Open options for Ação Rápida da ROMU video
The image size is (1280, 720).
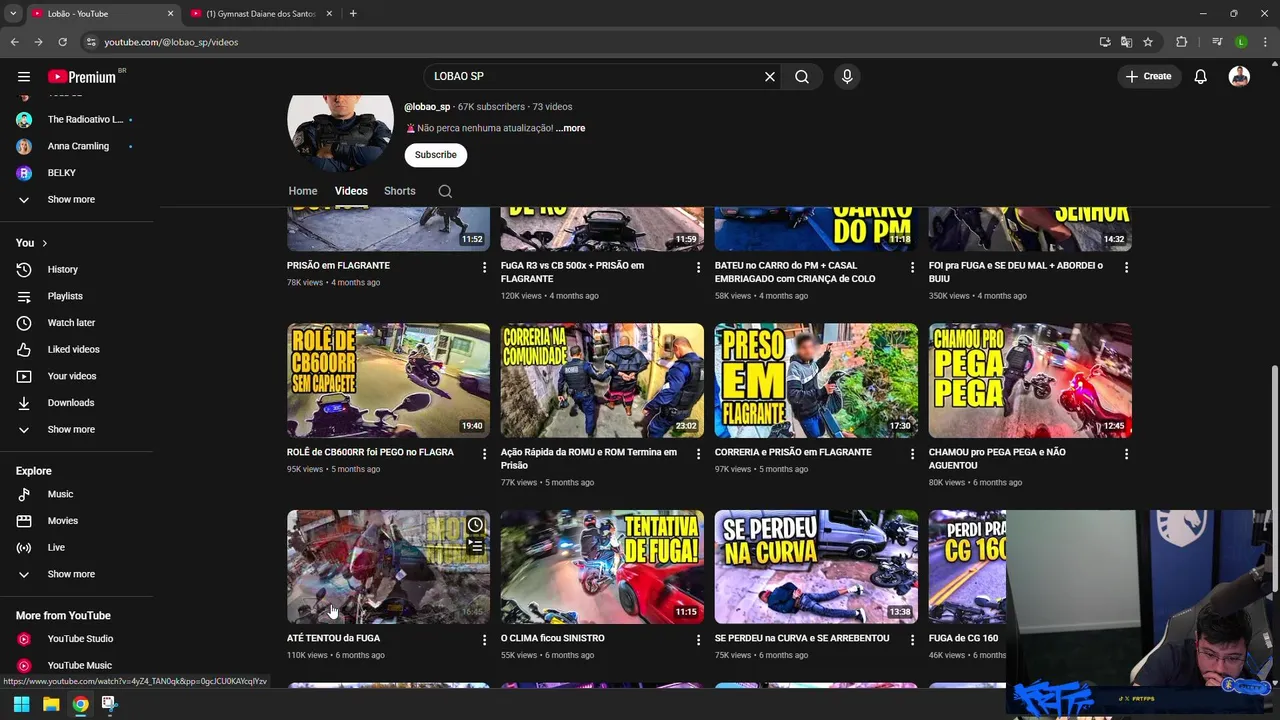coord(698,454)
